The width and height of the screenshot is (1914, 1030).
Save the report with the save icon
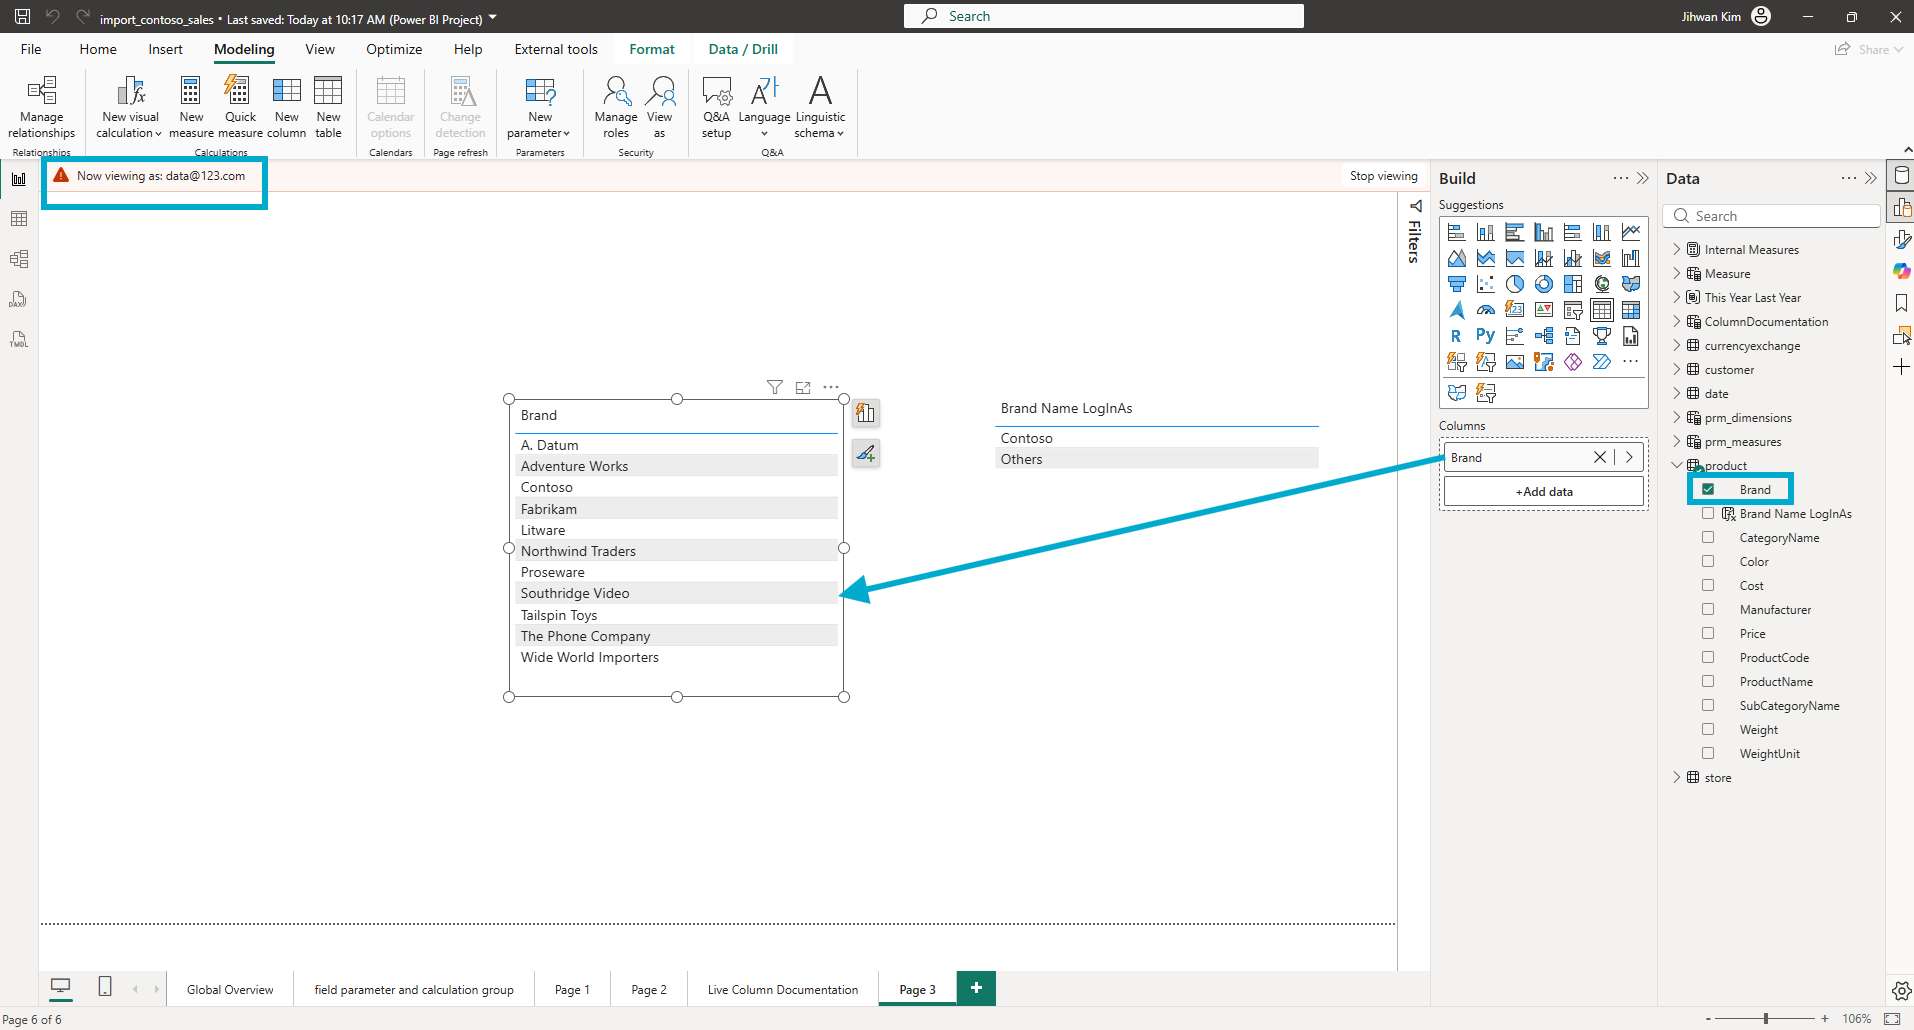click(22, 17)
